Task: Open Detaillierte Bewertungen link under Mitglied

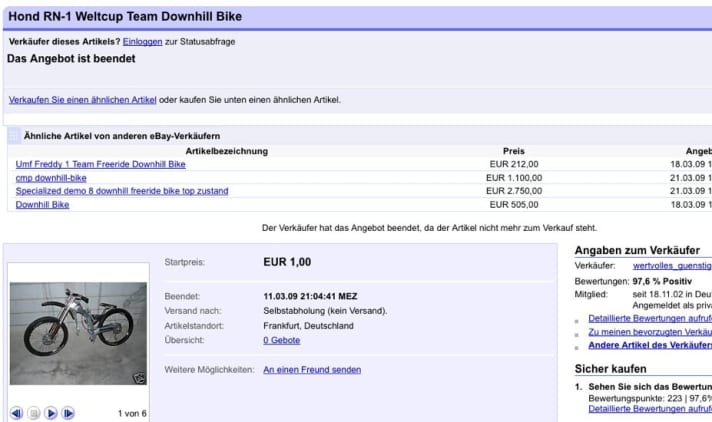Action: pyautogui.click(x=650, y=318)
